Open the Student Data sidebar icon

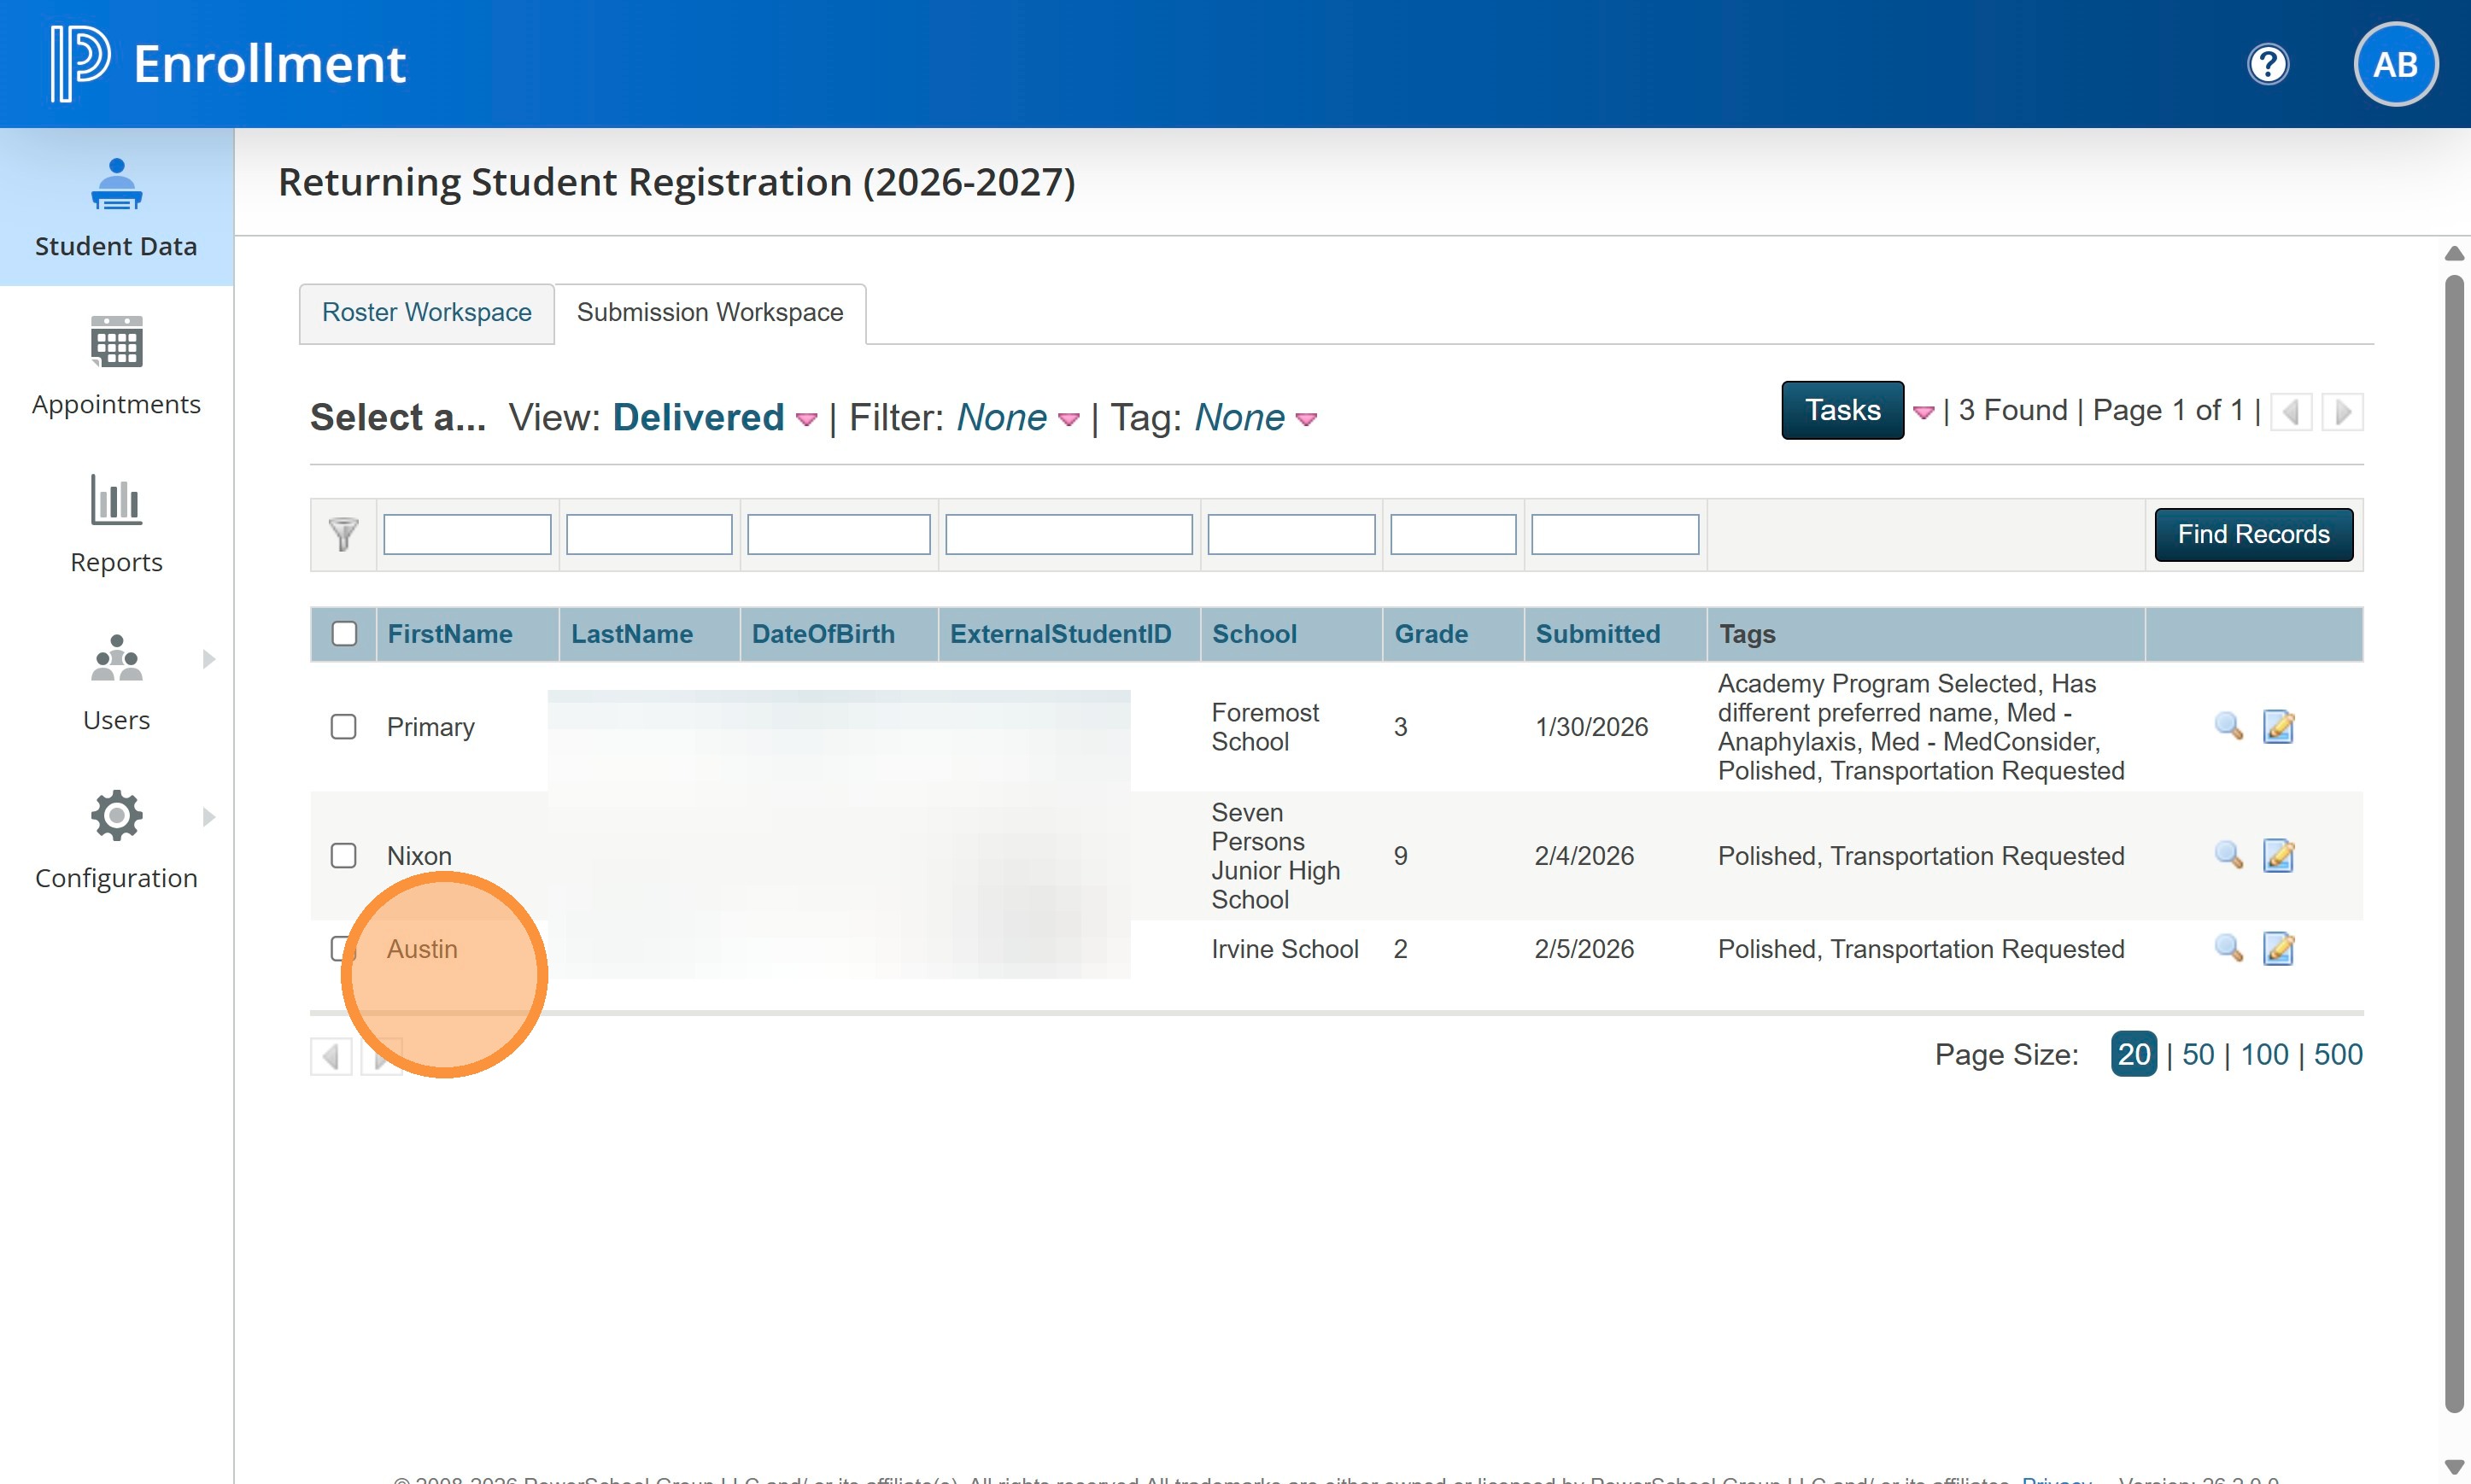coord(116,185)
